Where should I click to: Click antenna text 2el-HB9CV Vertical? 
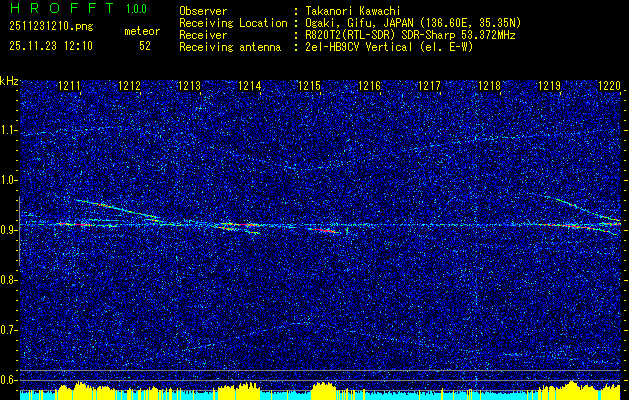(359, 47)
